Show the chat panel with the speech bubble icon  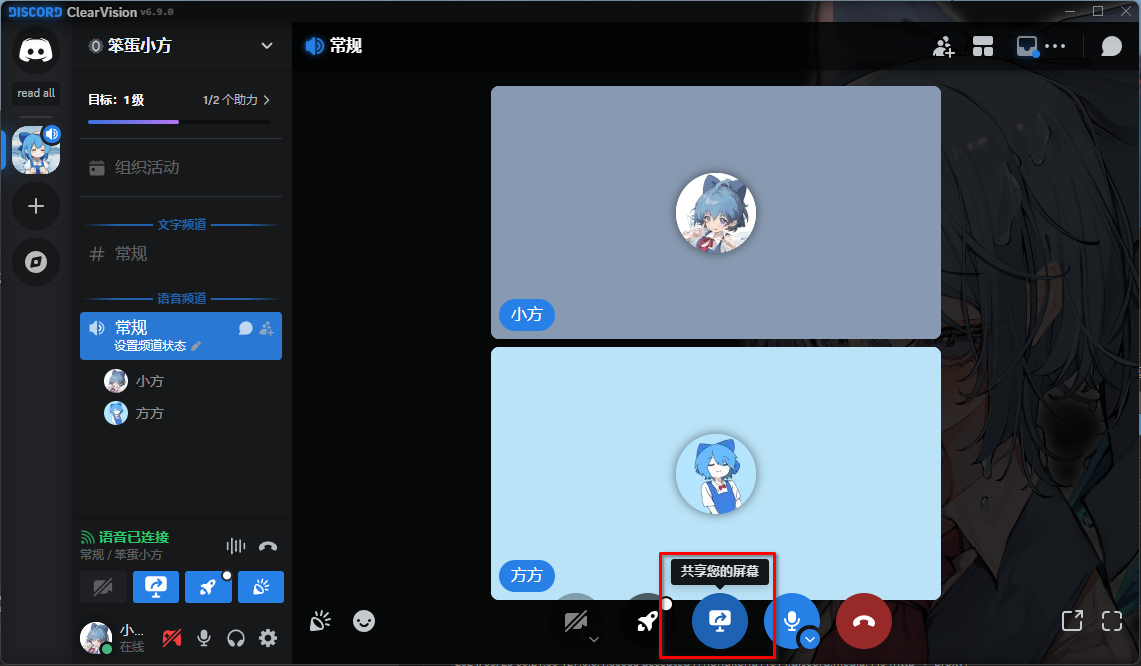(x=1111, y=46)
